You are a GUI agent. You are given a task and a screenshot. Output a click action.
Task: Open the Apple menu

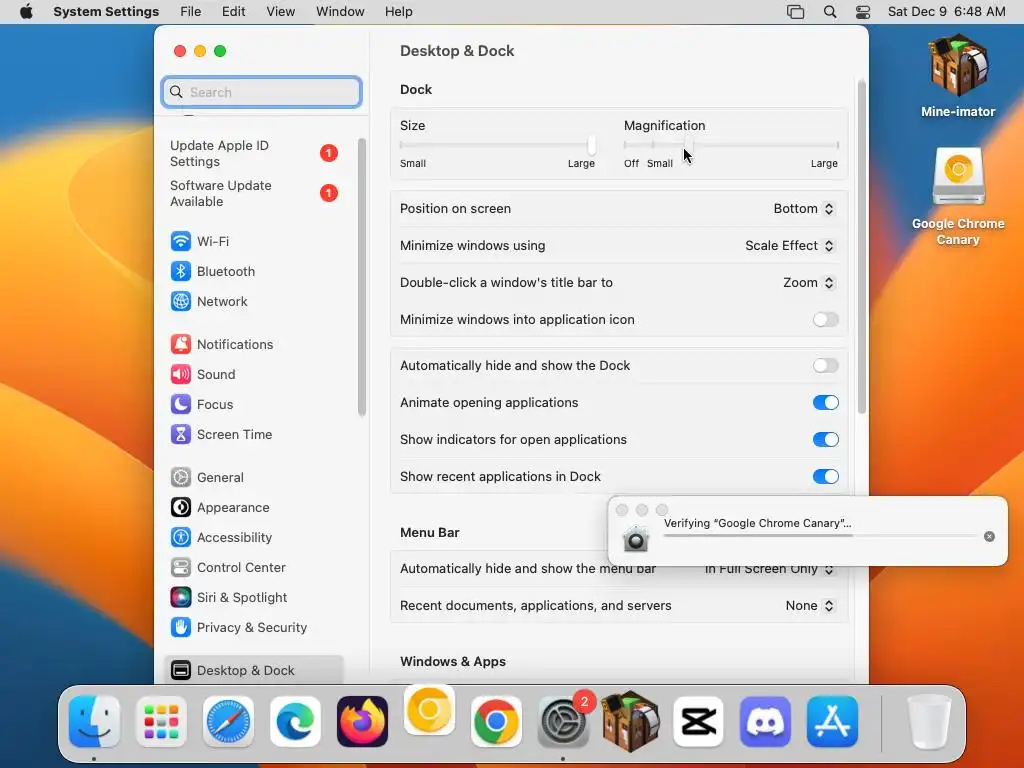(26, 12)
